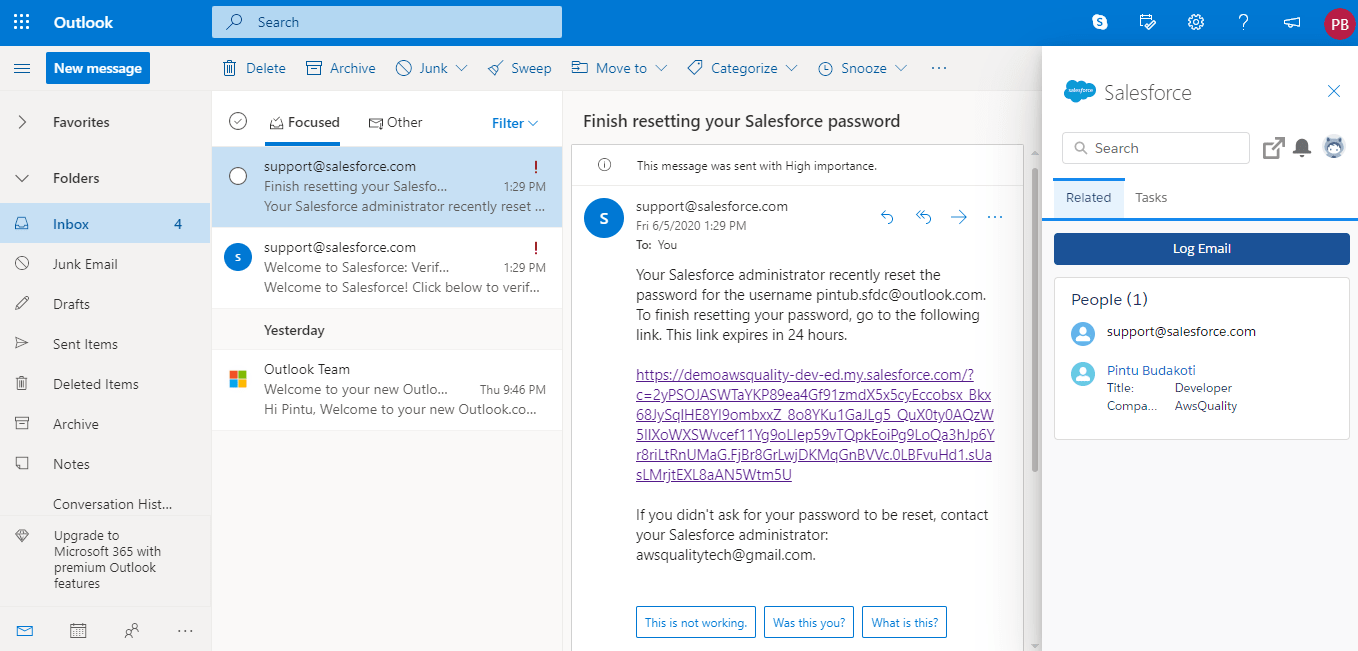Click the New message button
Viewport: 1358px width, 651px height.
[x=98, y=68]
